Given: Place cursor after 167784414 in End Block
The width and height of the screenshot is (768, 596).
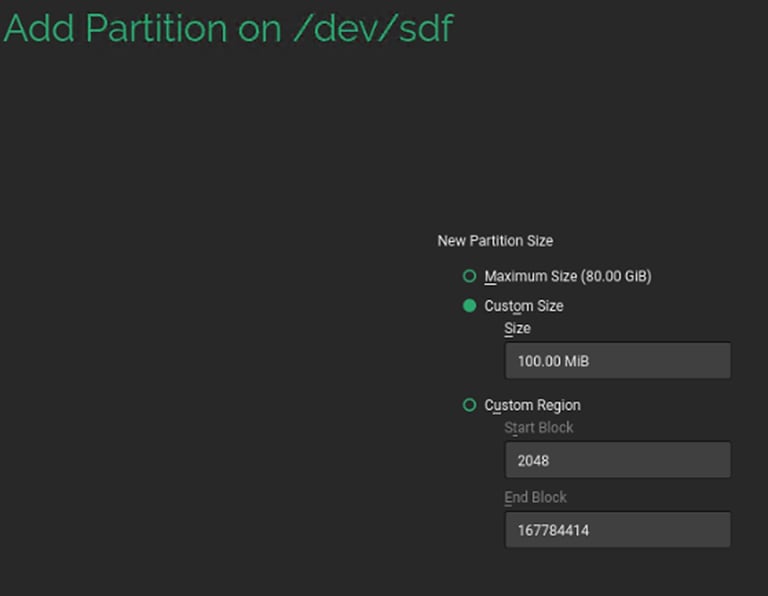Looking at the screenshot, I should point(590,531).
